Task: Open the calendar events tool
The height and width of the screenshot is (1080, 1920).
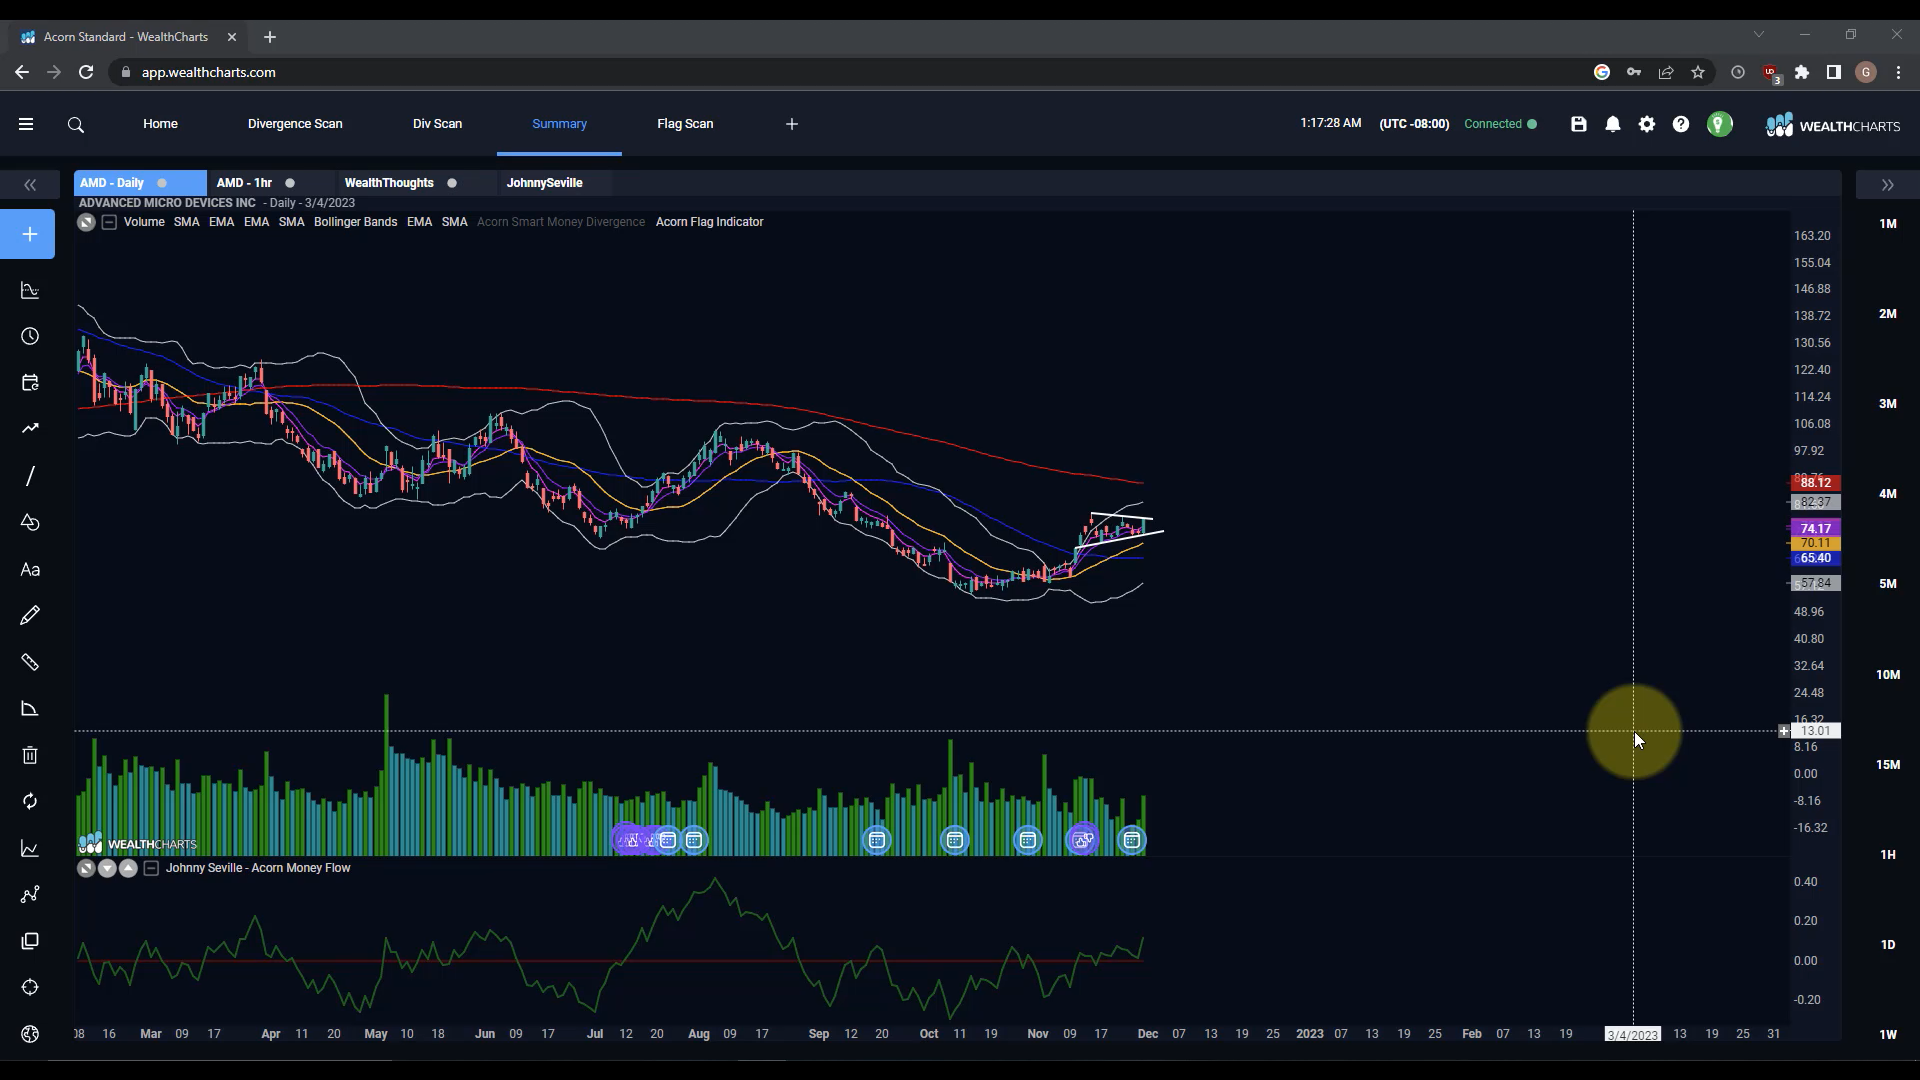Action: [x=30, y=382]
